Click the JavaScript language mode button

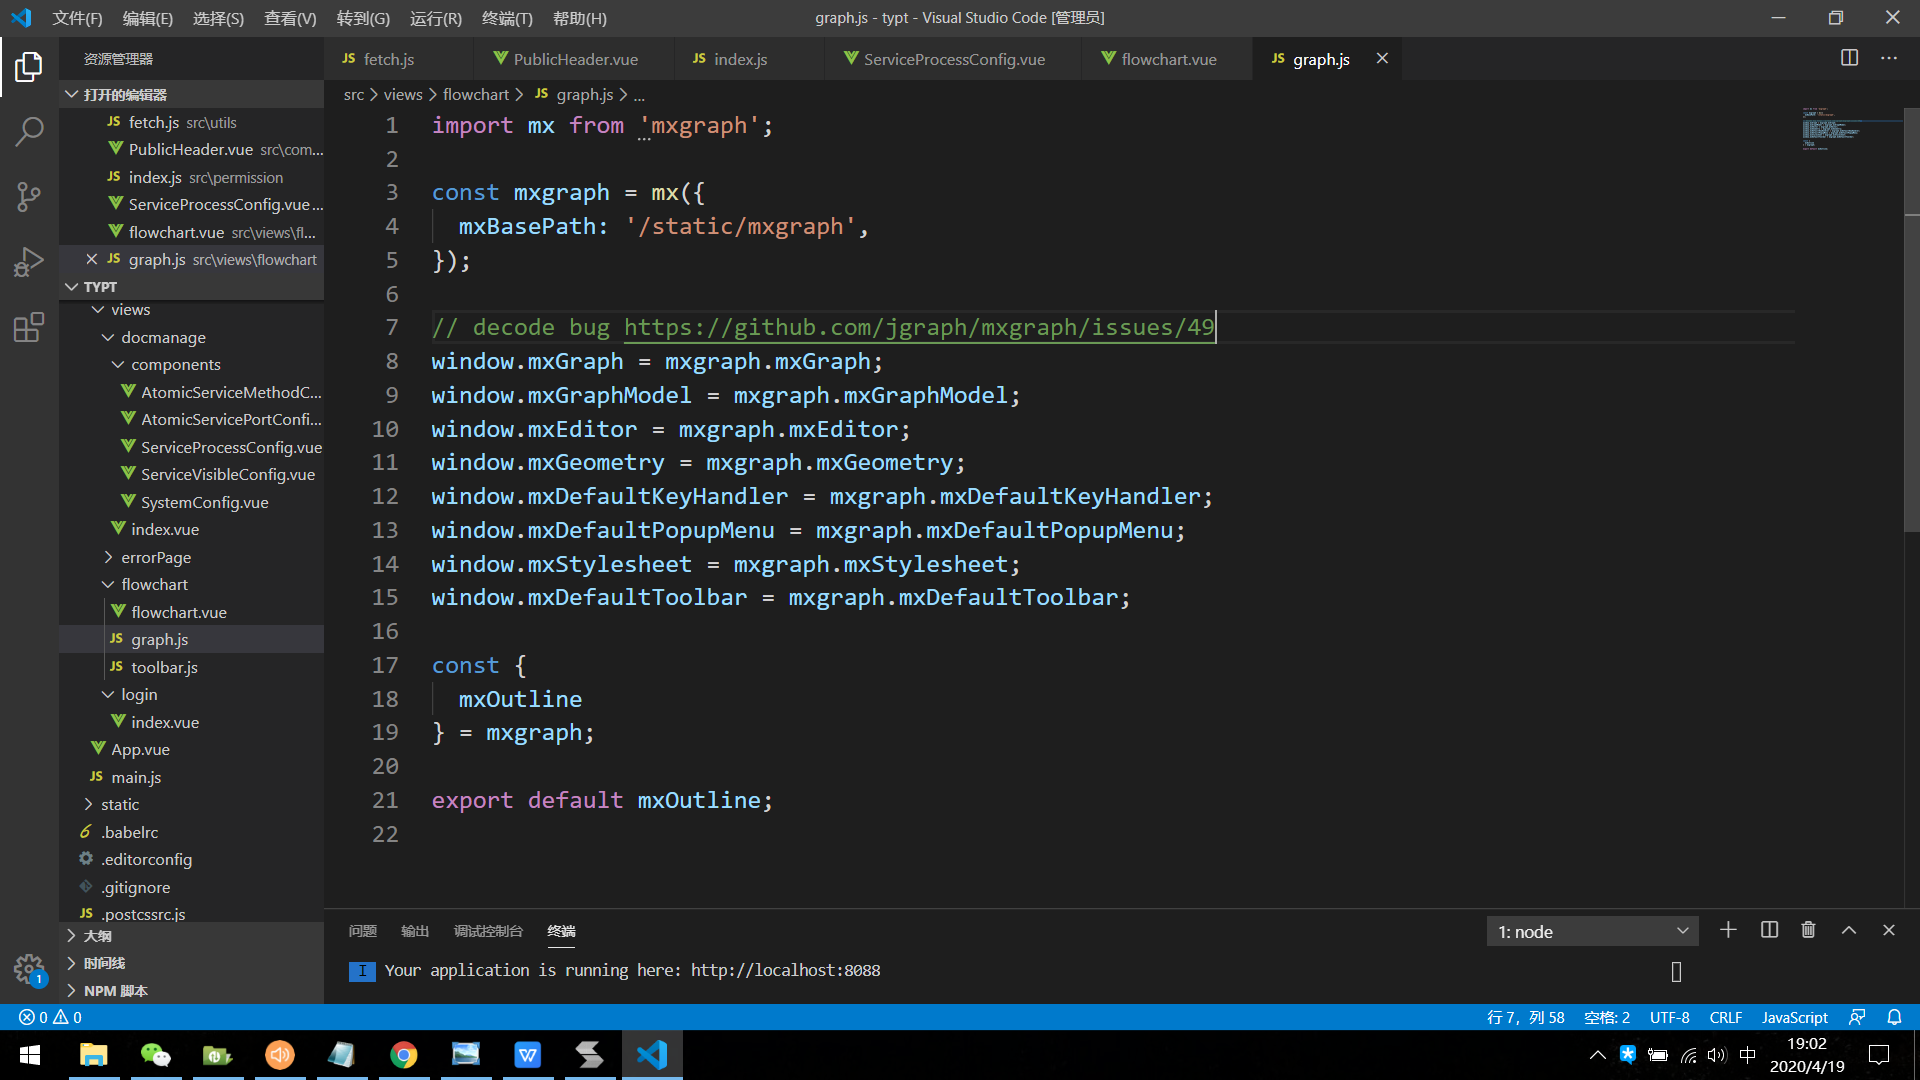tap(1794, 1017)
